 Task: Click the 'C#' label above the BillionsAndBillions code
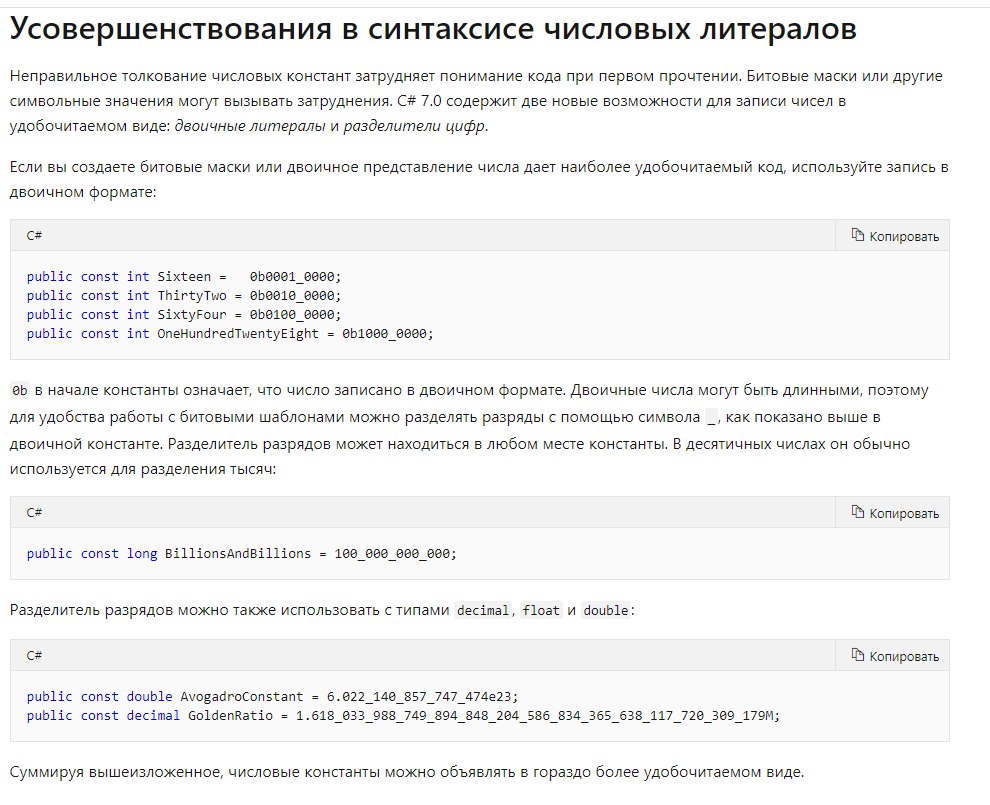click(x=34, y=513)
